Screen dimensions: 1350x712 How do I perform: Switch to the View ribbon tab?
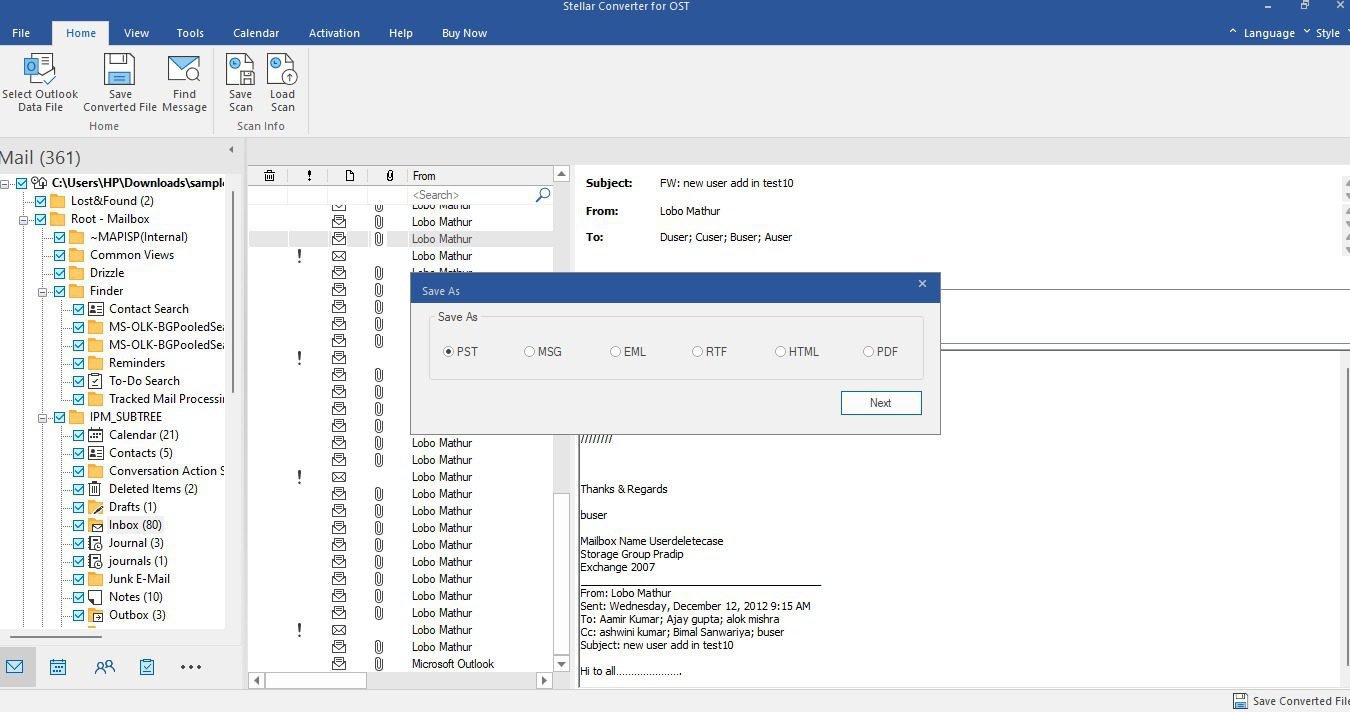(x=136, y=33)
